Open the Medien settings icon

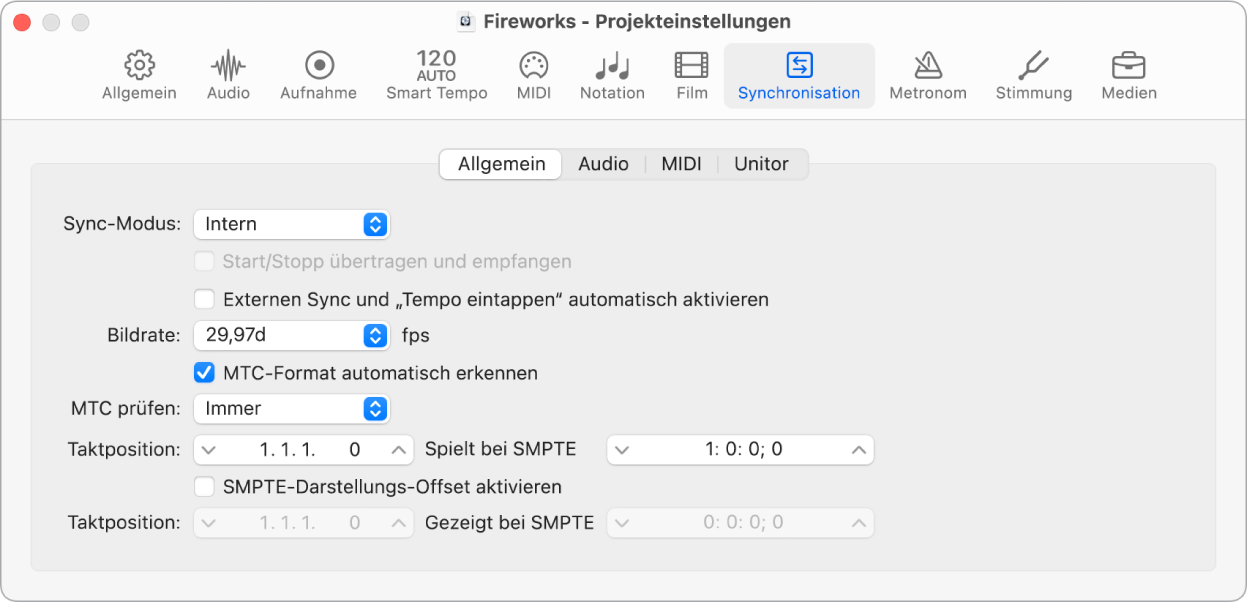click(1128, 75)
